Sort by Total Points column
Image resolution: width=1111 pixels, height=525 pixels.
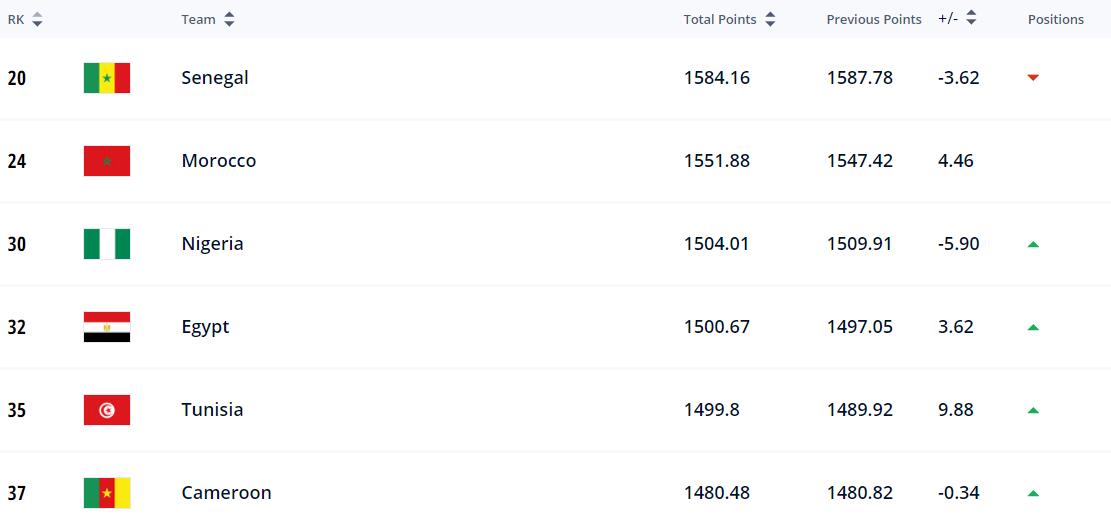[x=769, y=19]
